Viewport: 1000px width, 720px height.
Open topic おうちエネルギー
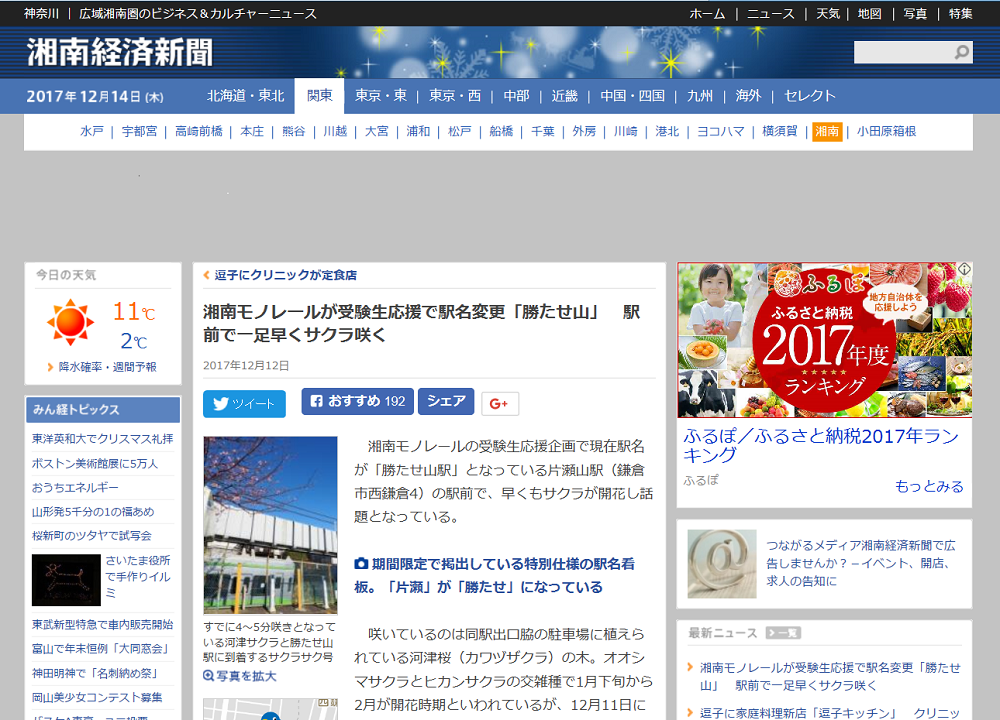[x=75, y=488]
